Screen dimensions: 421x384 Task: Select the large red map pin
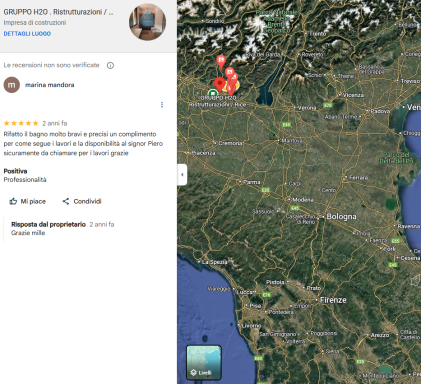[x=219, y=84]
